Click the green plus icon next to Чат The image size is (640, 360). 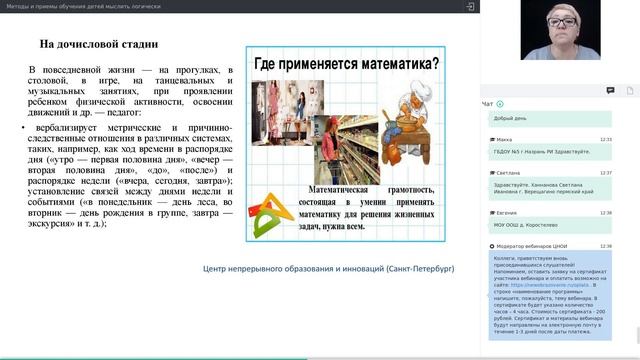(x=500, y=104)
